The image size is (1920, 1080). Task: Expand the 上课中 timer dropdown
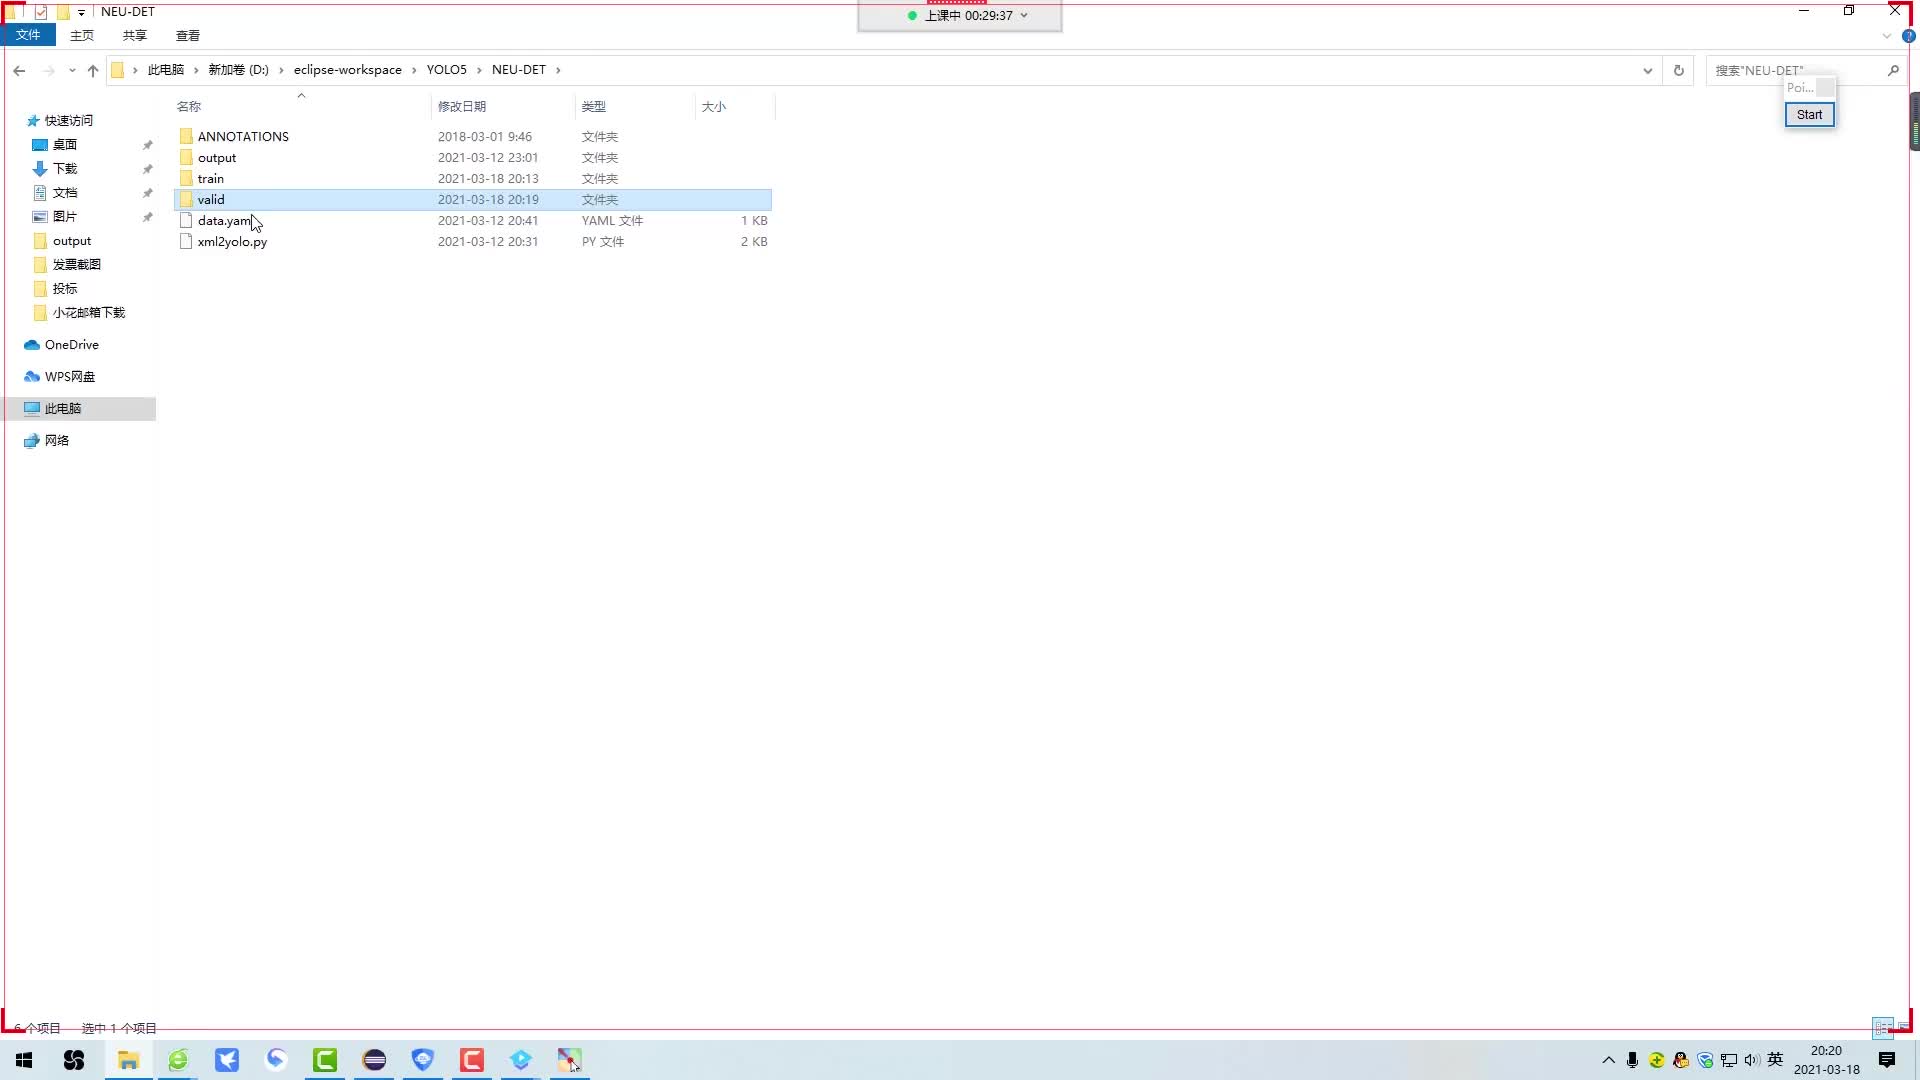pyautogui.click(x=1024, y=16)
